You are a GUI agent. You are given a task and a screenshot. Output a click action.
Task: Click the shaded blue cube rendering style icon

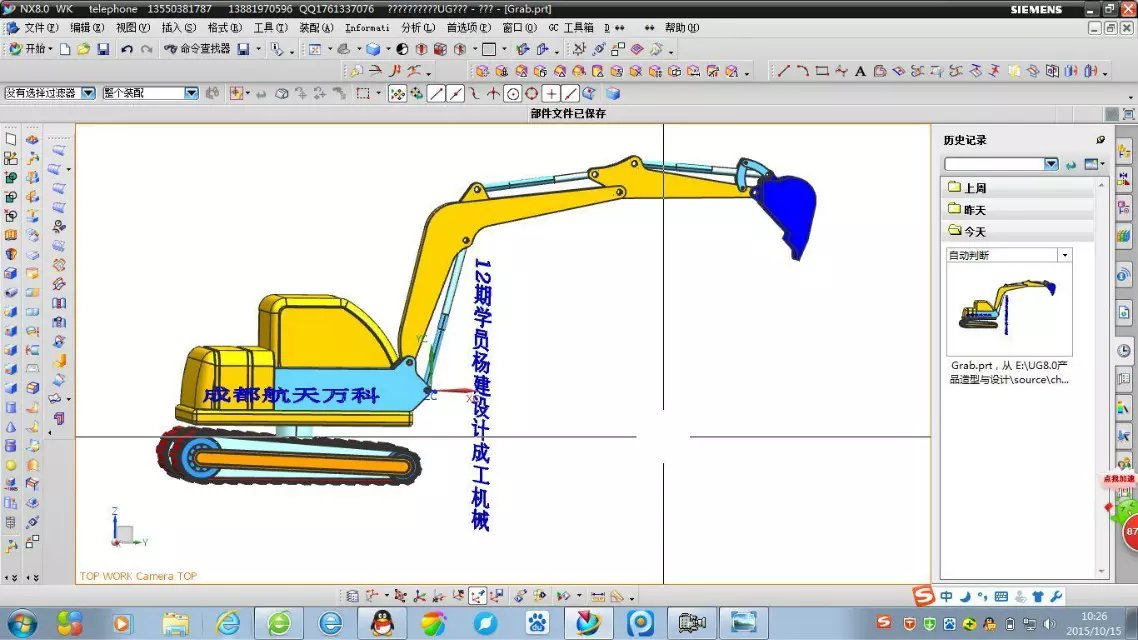(x=373, y=49)
